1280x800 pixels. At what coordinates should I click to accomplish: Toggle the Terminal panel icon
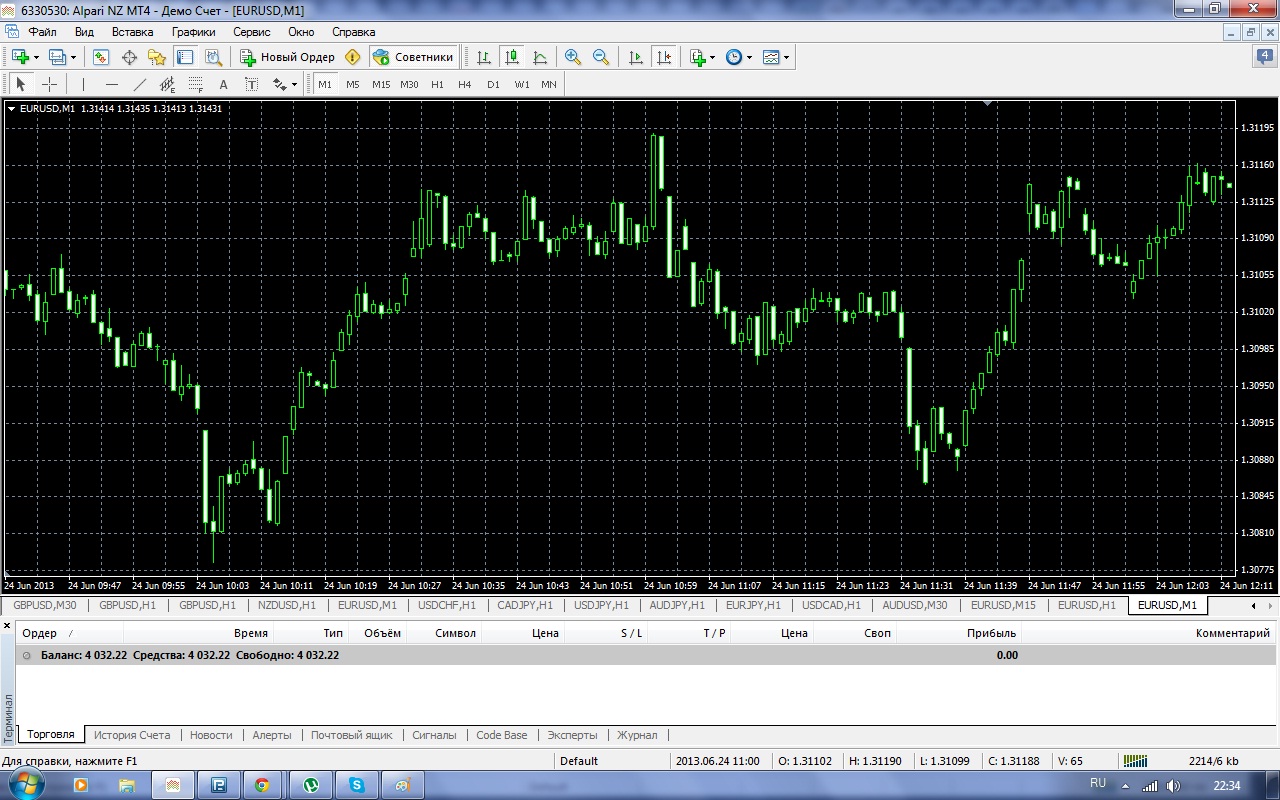(185, 57)
